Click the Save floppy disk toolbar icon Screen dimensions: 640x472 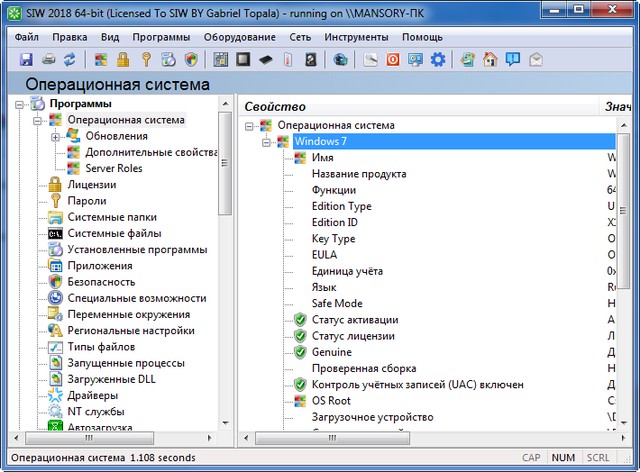(x=26, y=60)
